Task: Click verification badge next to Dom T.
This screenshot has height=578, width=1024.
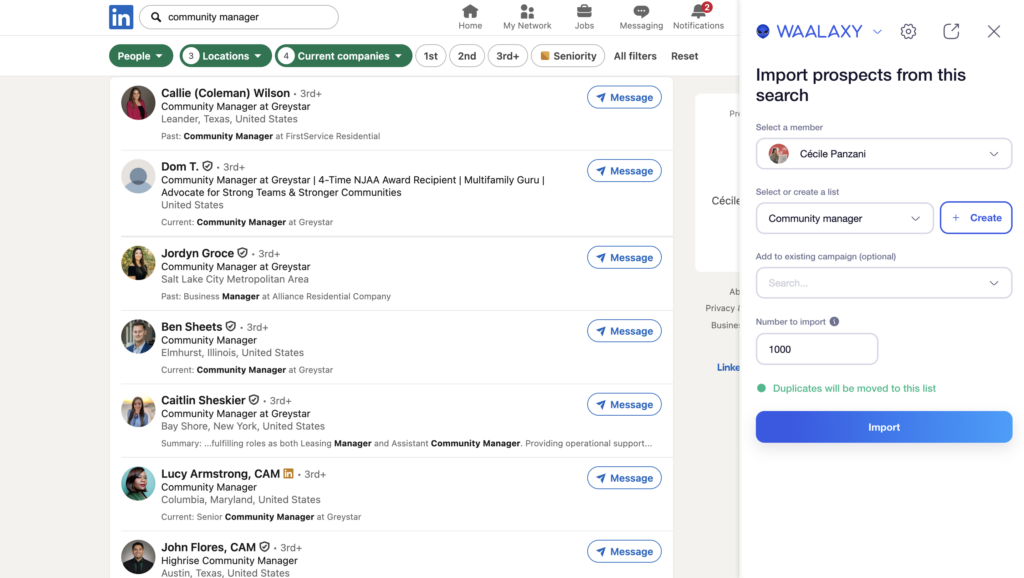Action: point(207,167)
